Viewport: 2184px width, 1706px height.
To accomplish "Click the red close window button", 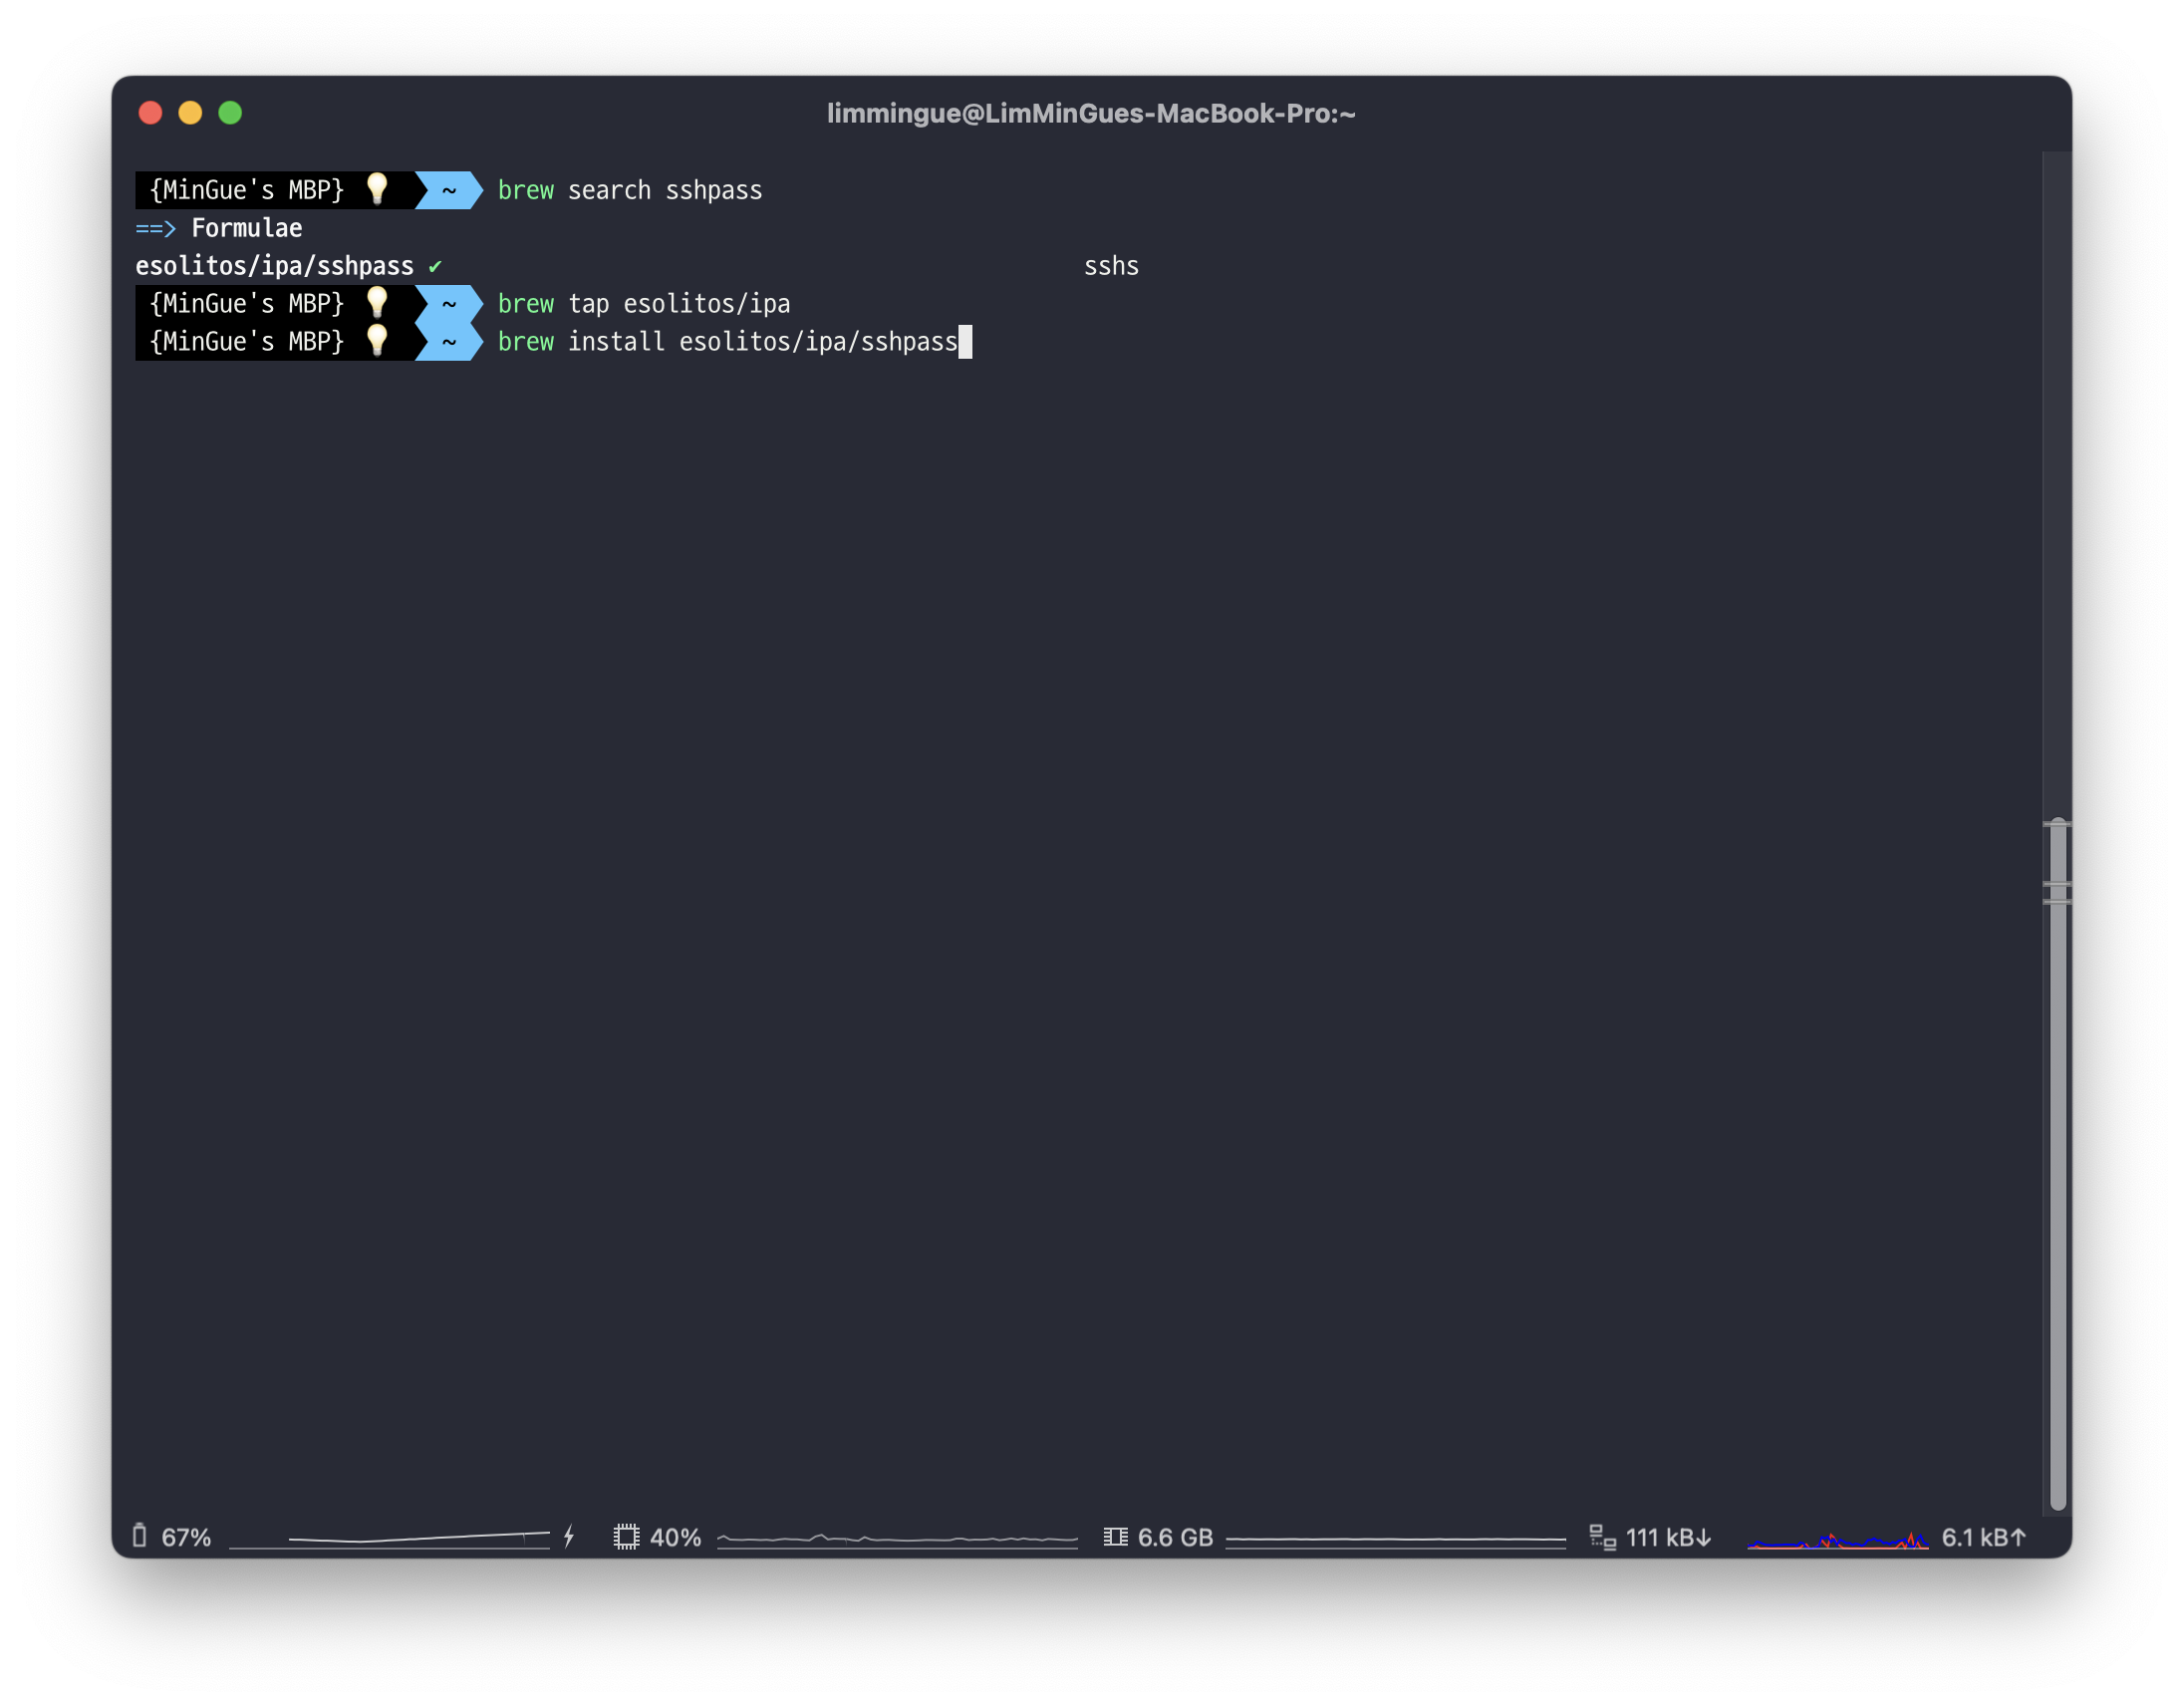I will pos(151,113).
